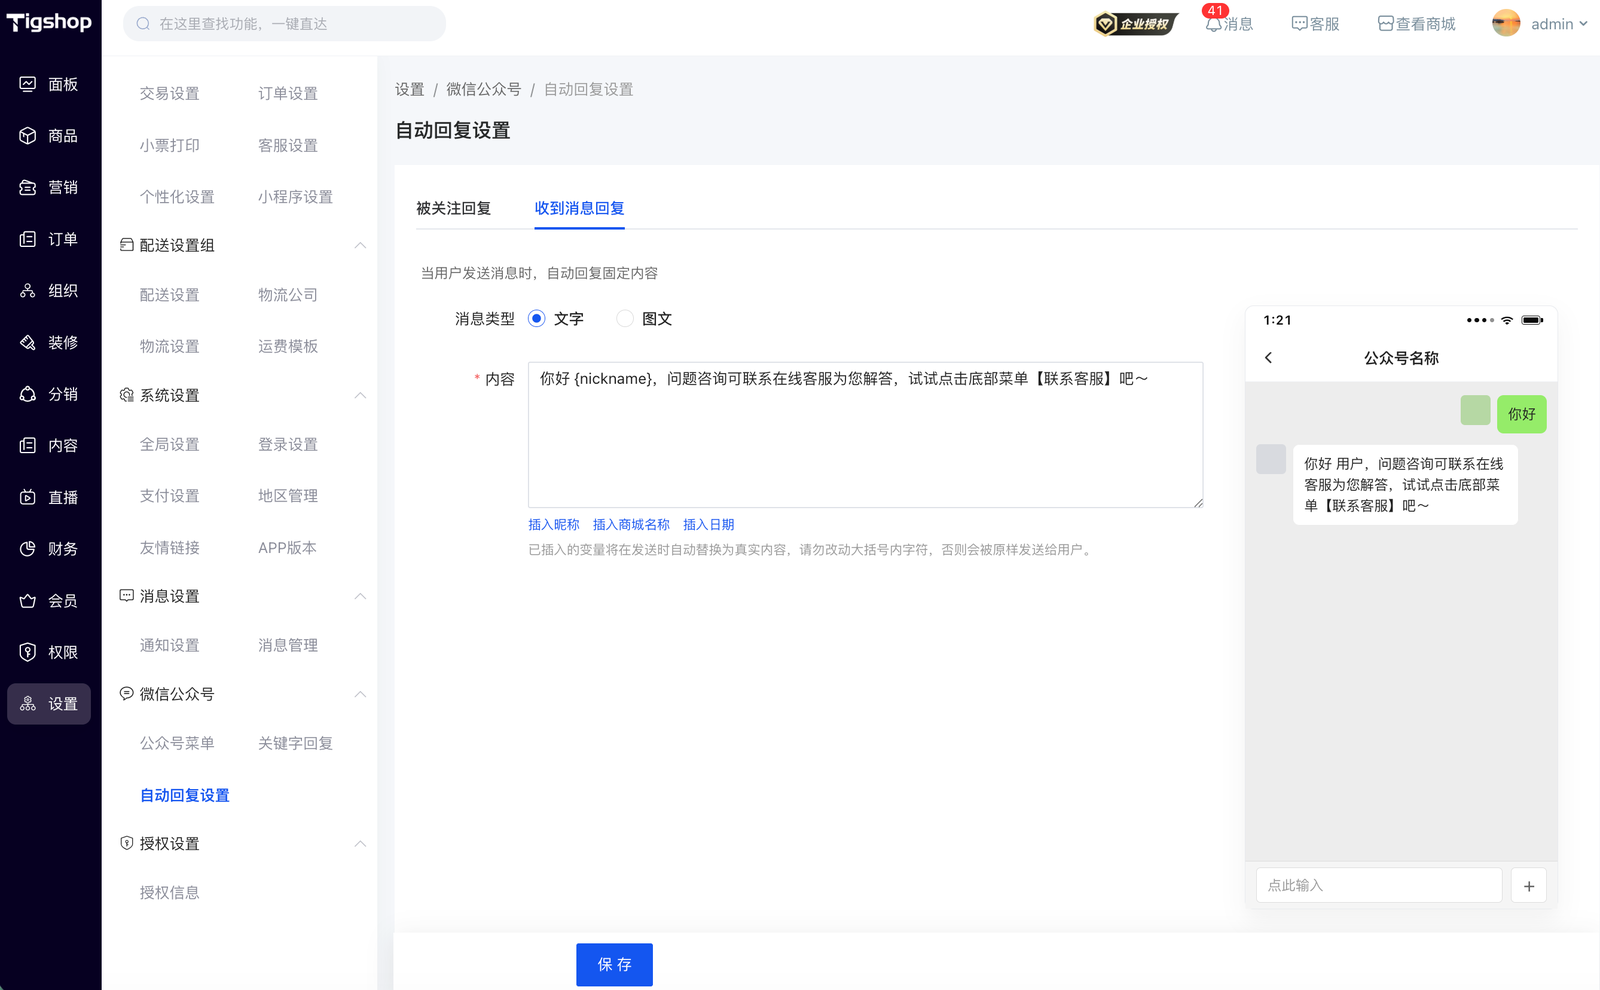Click the 查看商城 store icon

click(x=1385, y=24)
